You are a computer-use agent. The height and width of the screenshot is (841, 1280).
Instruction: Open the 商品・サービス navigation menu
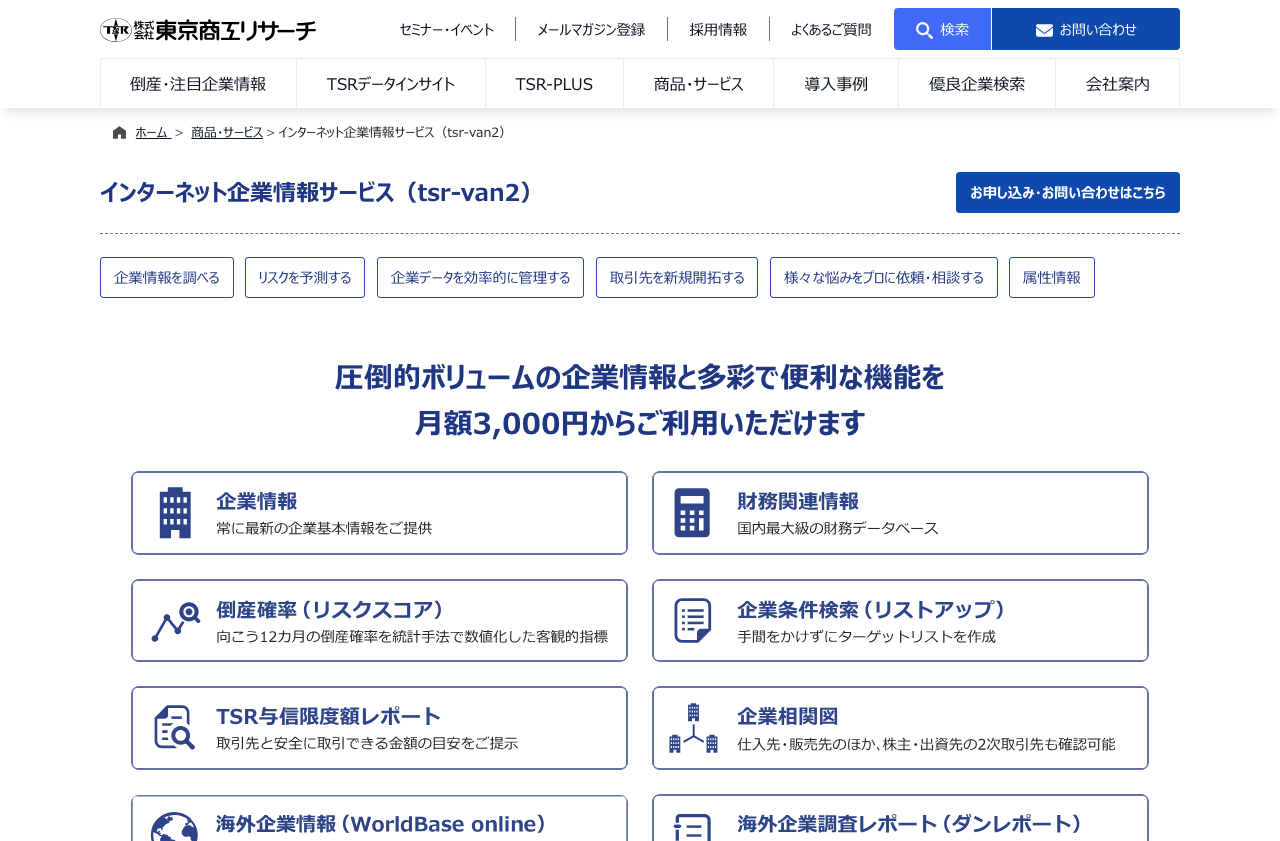click(698, 83)
